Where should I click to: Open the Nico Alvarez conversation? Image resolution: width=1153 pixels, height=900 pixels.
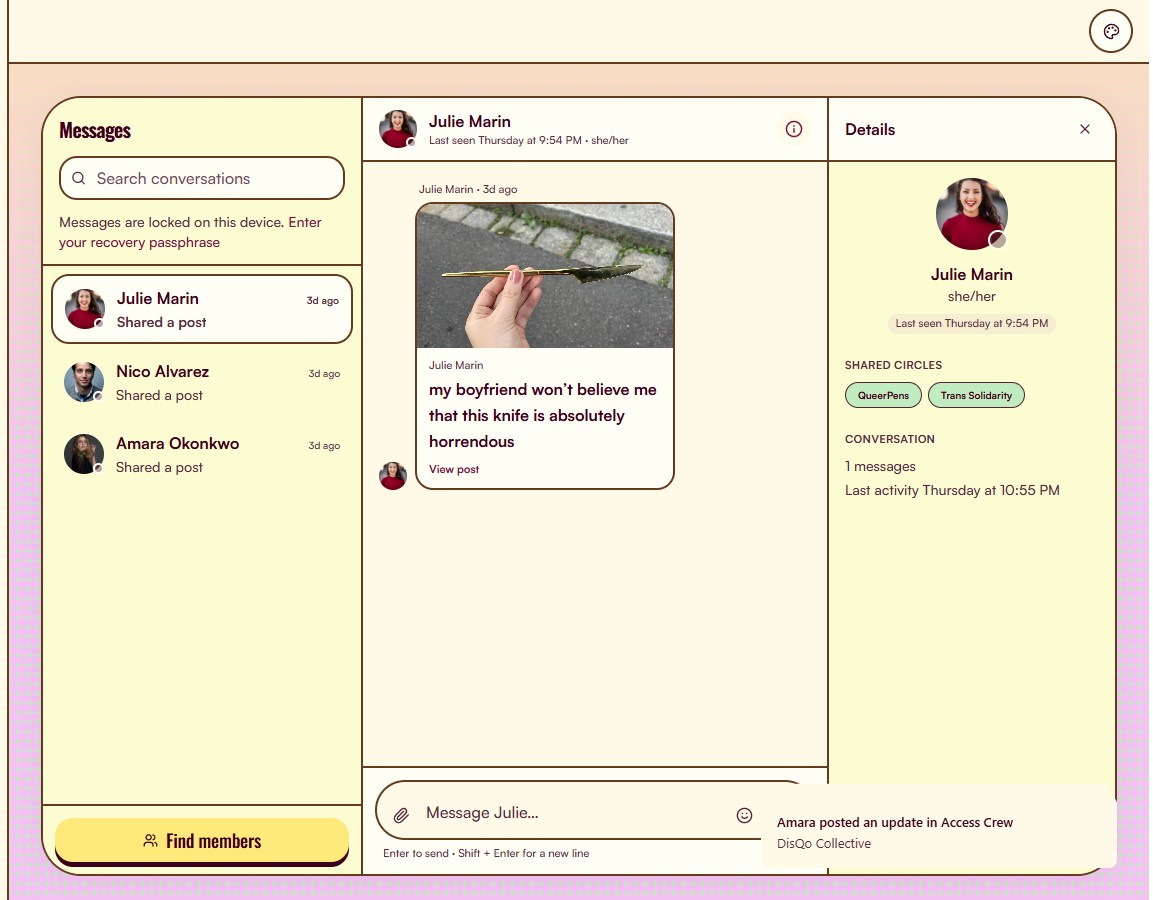(x=201, y=382)
